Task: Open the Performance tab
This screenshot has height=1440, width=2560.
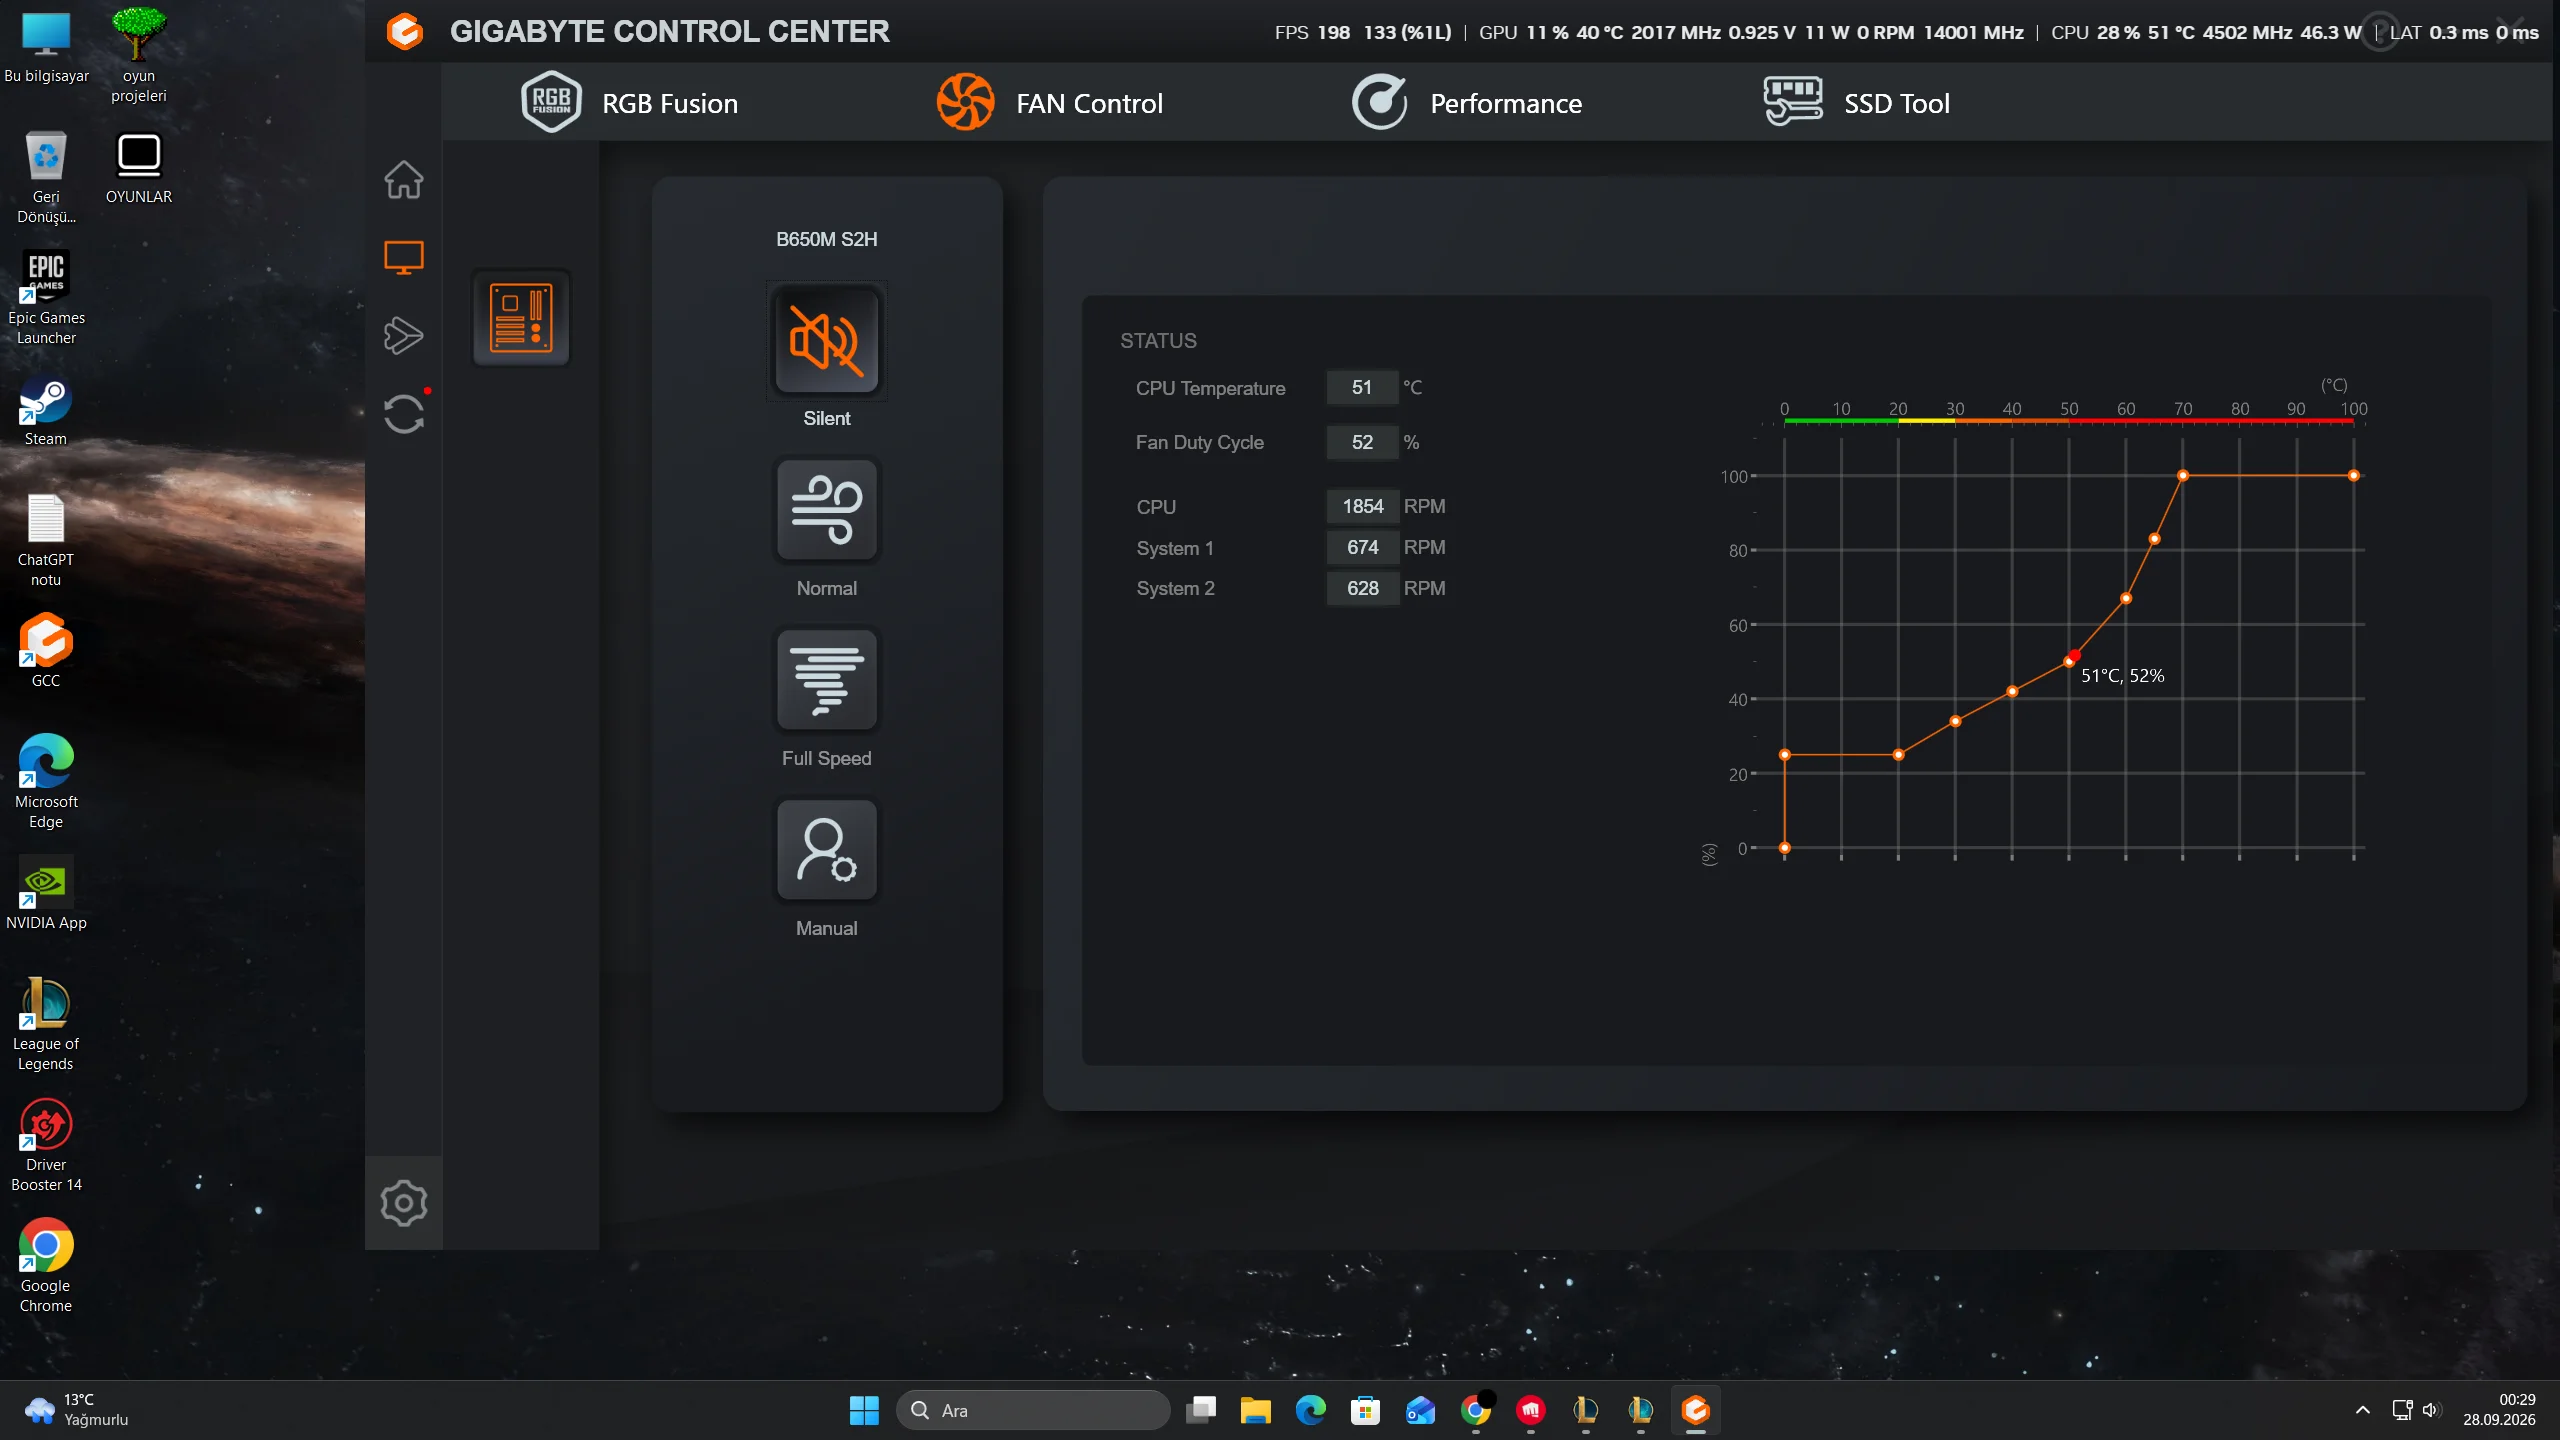Action: tap(1466, 103)
